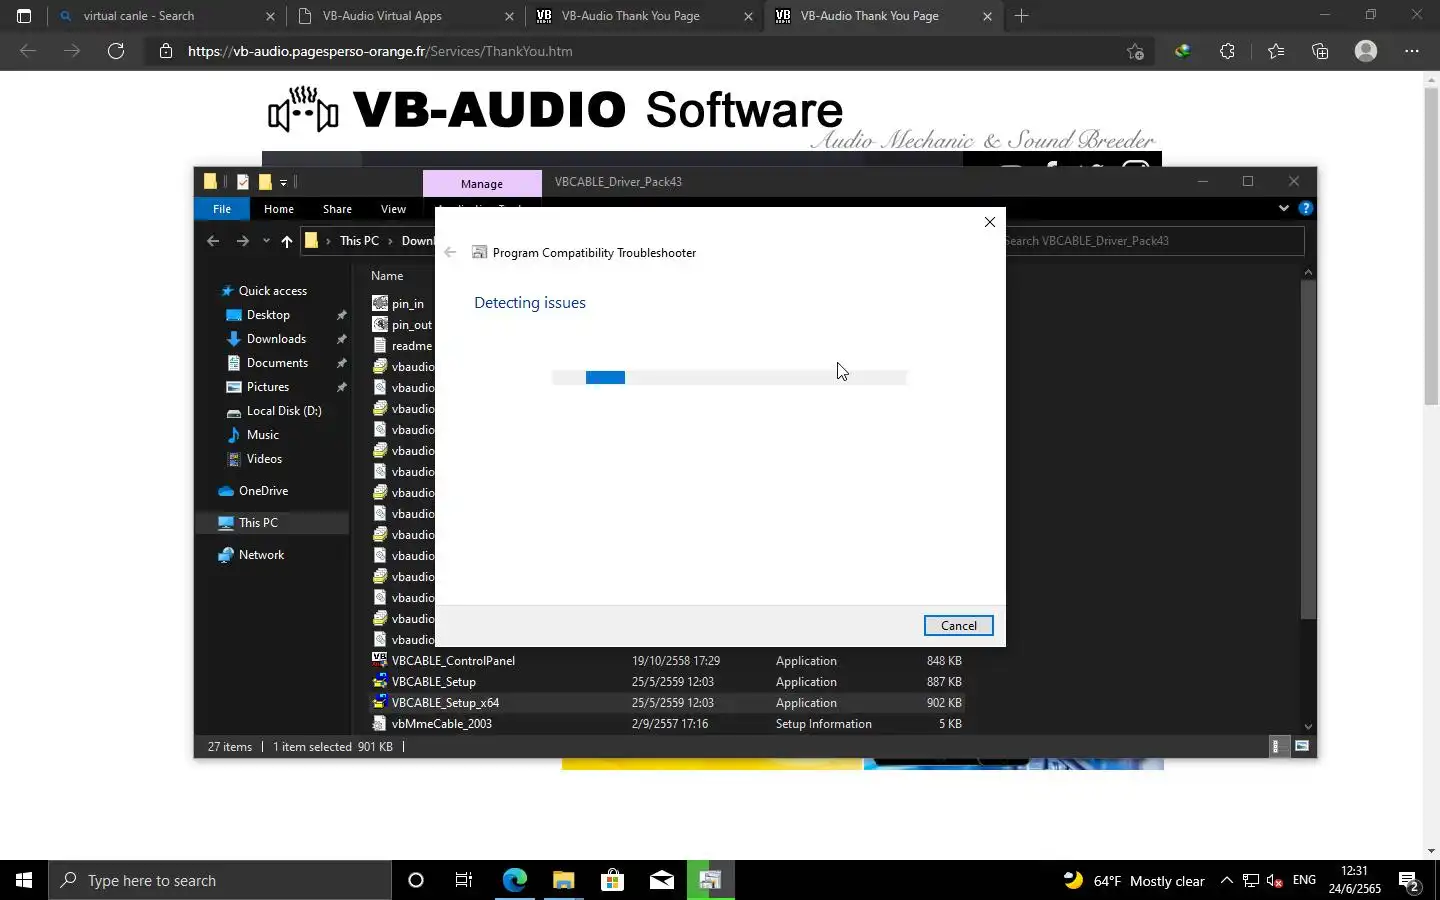Viewport: 1440px width, 900px height.
Task: Select VBCABLE_Setup application file
Action: (433, 682)
